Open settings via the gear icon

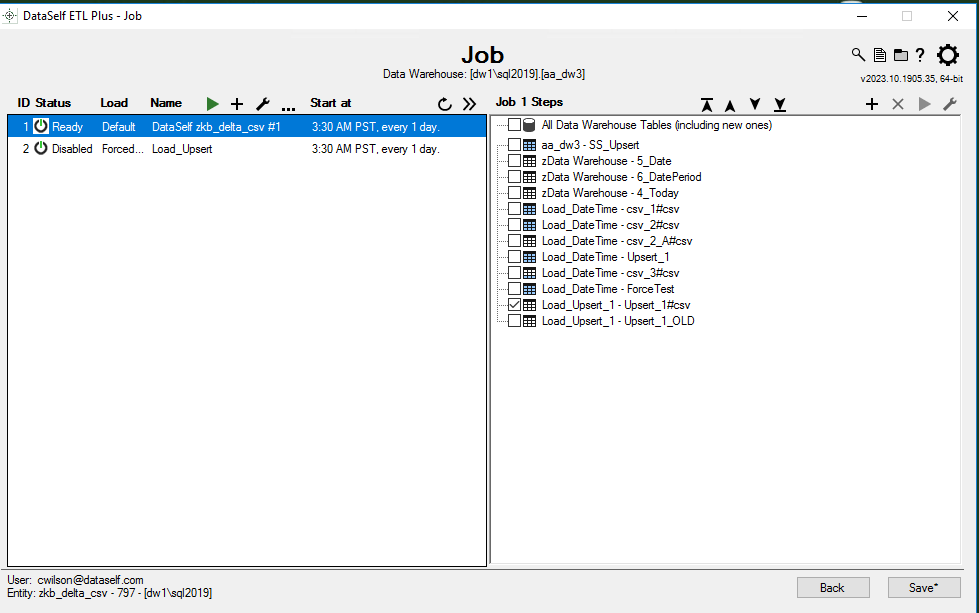(x=946, y=56)
